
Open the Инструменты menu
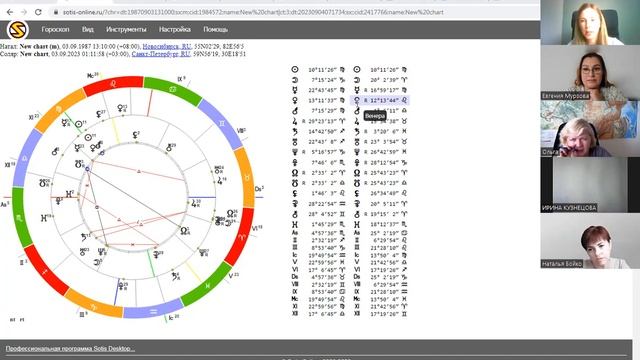pos(126,29)
